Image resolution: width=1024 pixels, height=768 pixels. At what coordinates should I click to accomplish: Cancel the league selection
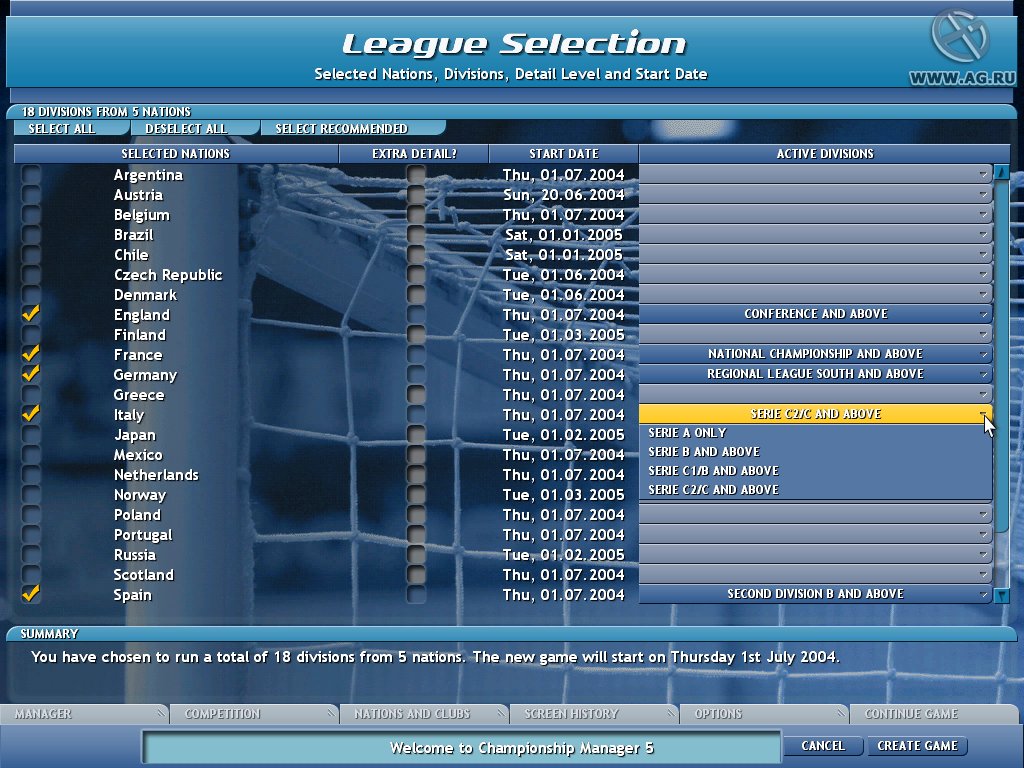tap(823, 745)
